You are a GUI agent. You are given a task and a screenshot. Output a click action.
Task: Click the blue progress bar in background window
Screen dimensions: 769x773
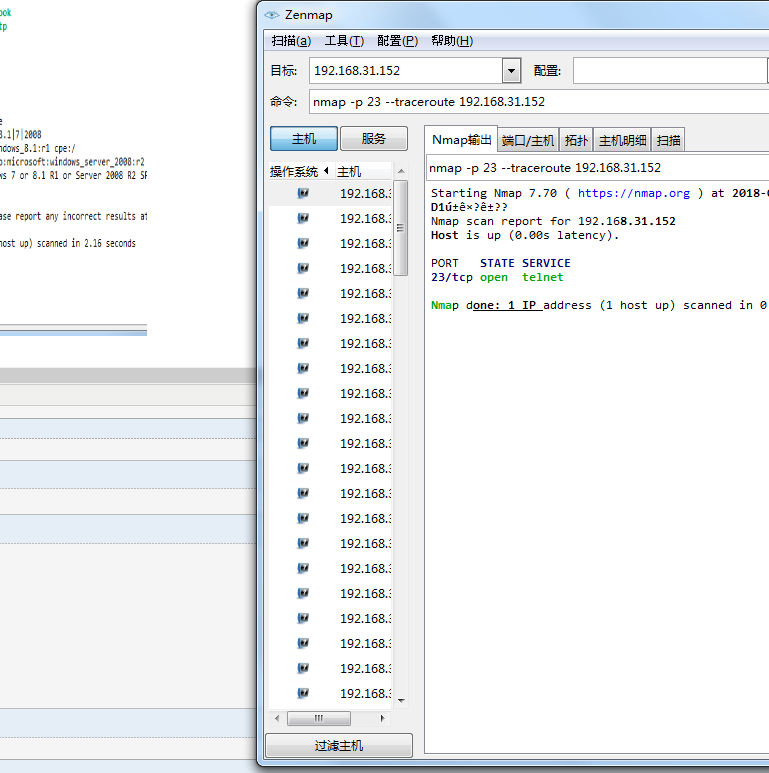point(73,333)
